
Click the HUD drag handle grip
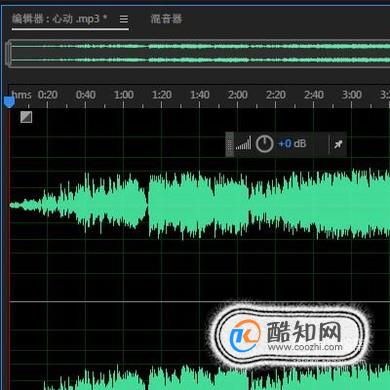click(x=229, y=144)
